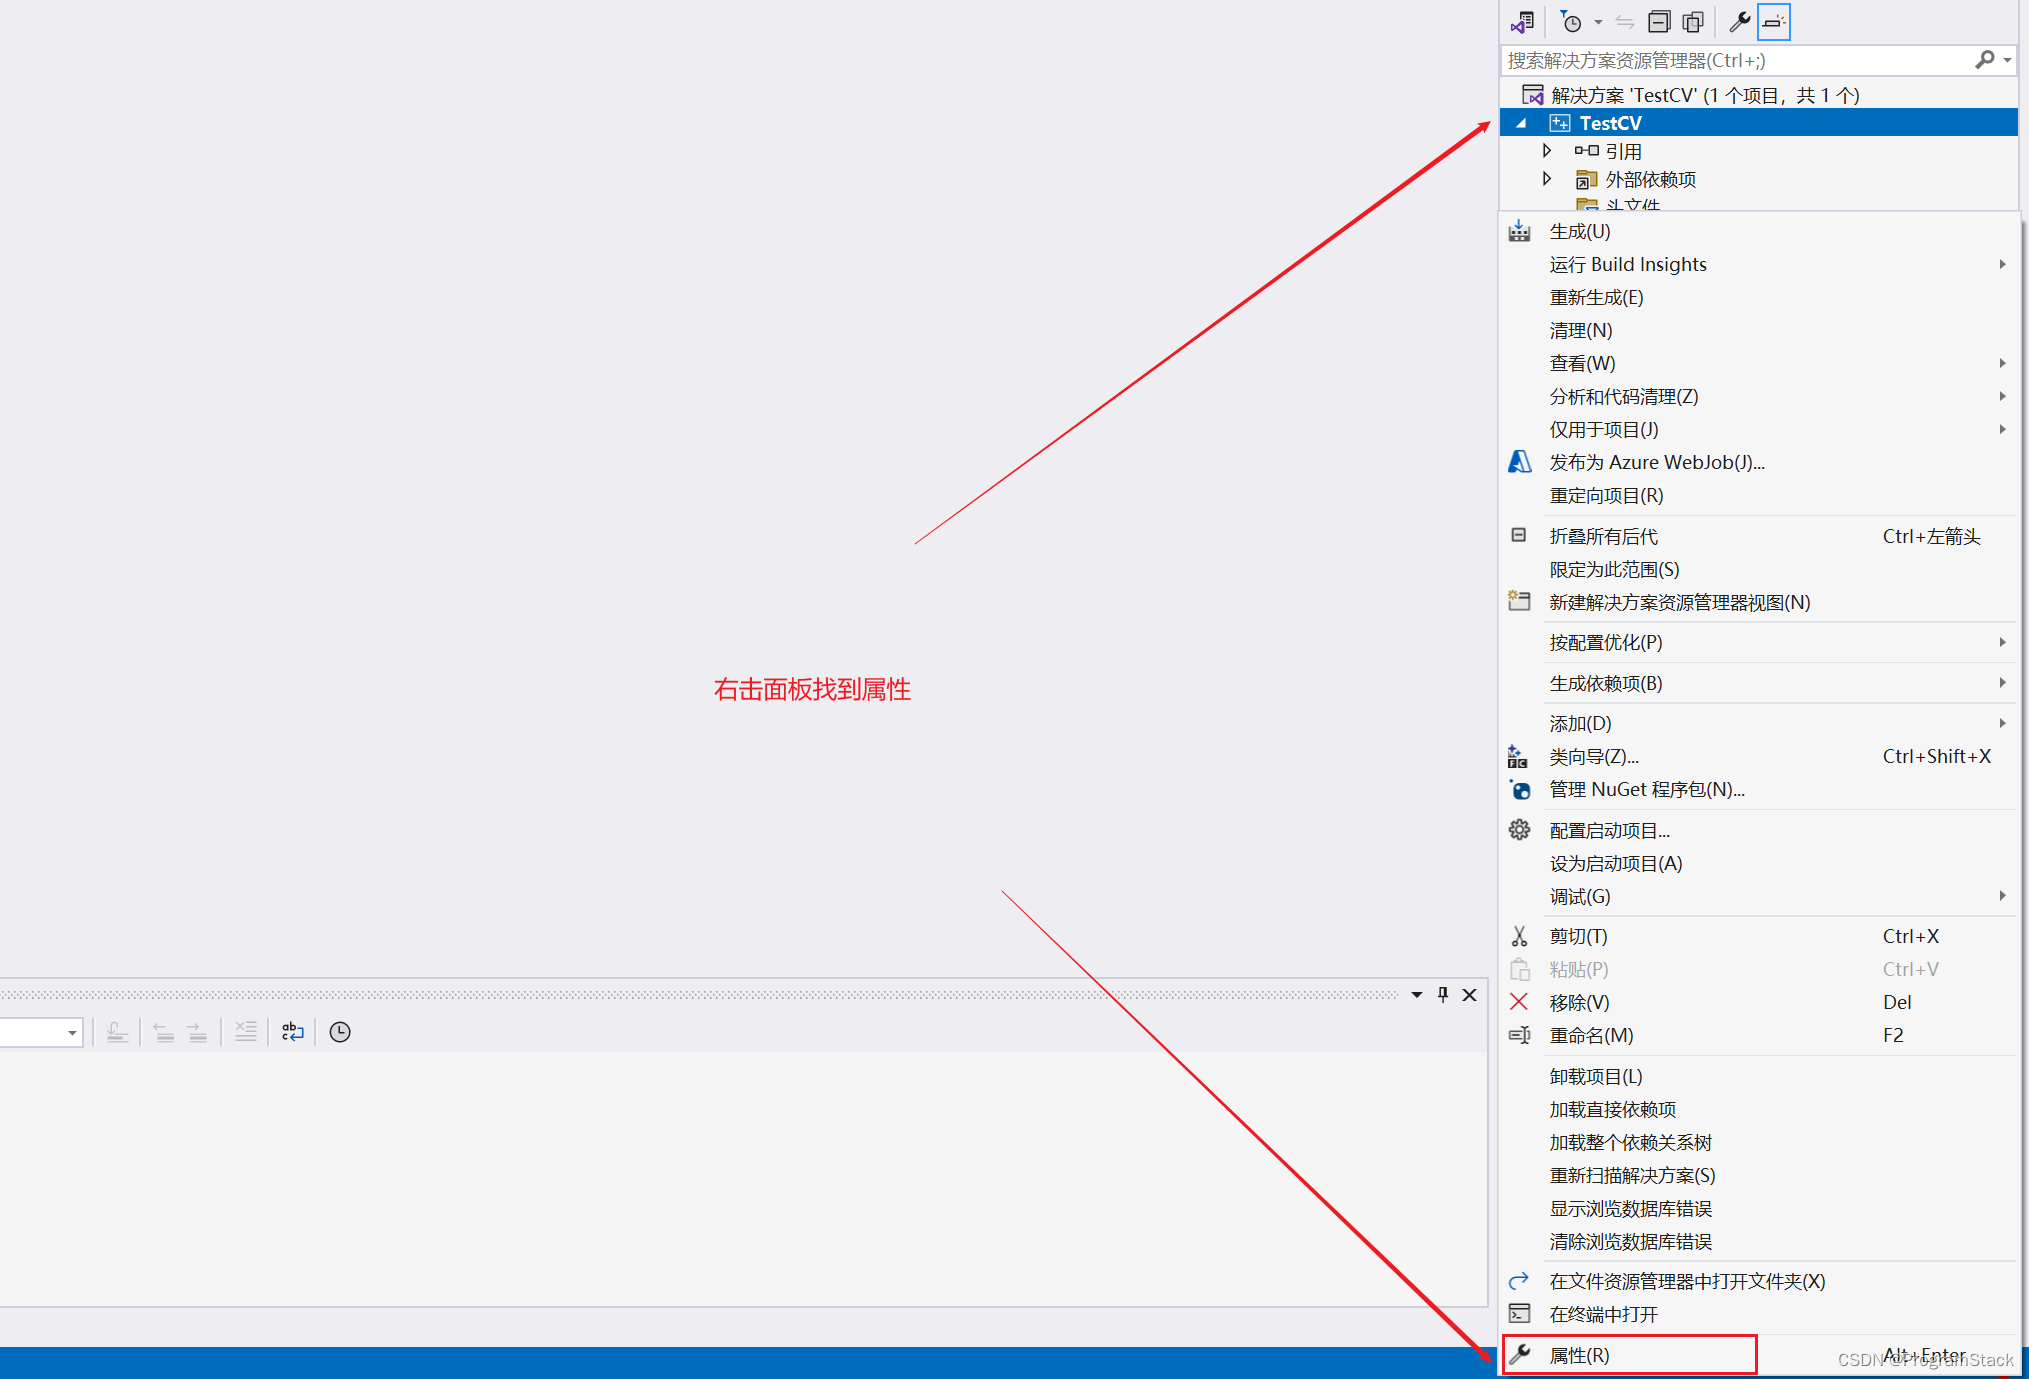Choose 重定向项目(R)
2029x1379 pixels.
point(1759,495)
